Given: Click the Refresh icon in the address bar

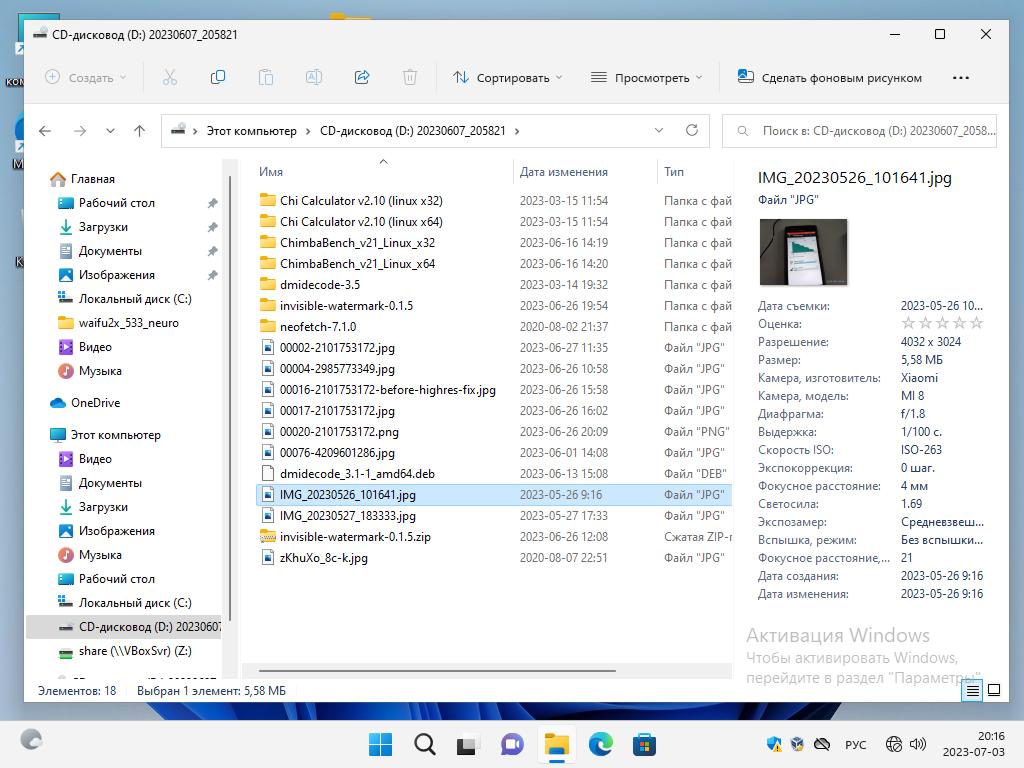Looking at the screenshot, I should (x=691, y=131).
